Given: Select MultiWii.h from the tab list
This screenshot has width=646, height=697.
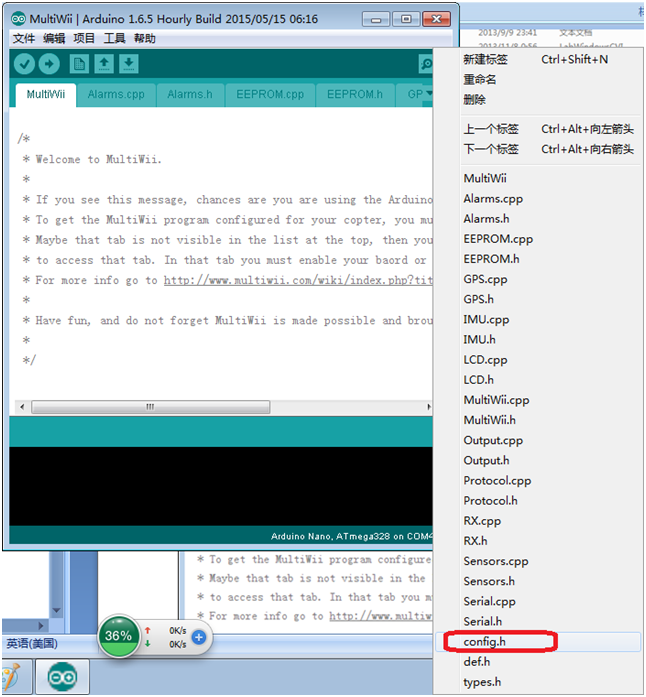Looking at the screenshot, I should pos(538,421).
